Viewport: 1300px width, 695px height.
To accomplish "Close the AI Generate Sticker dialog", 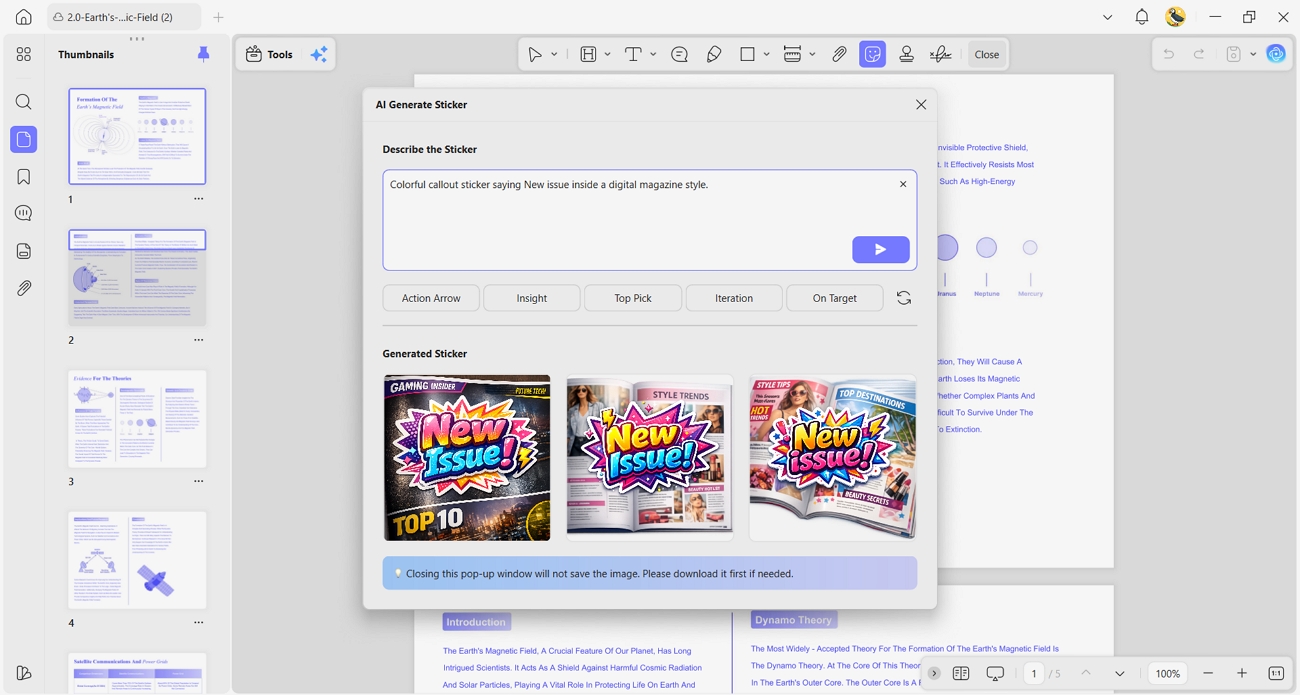I will click(x=921, y=104).
